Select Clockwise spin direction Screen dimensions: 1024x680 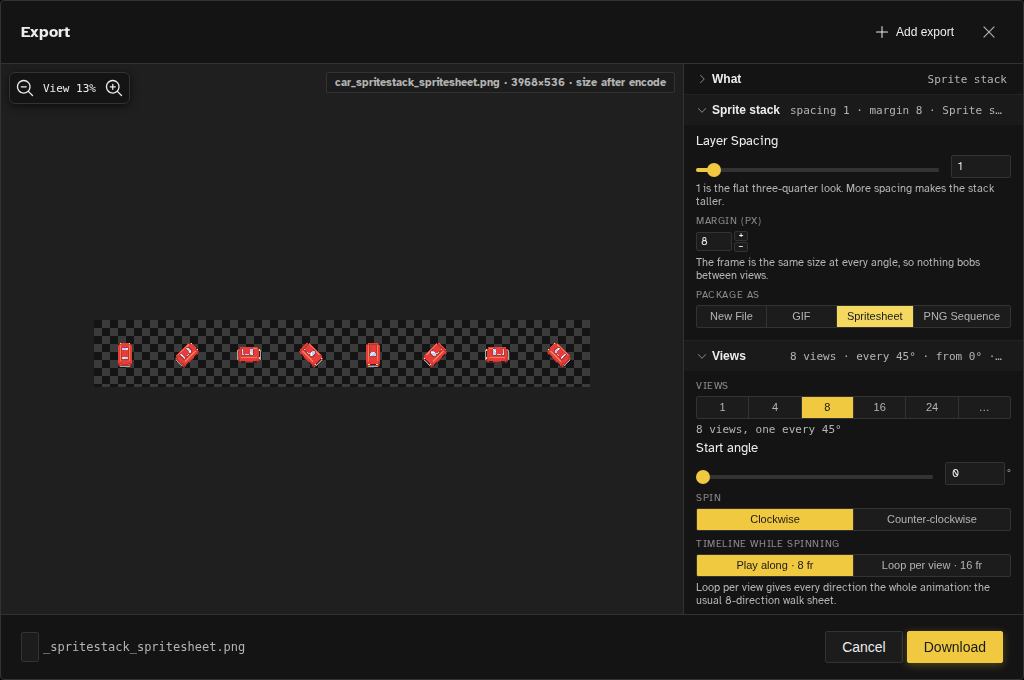tap(775, 519)
